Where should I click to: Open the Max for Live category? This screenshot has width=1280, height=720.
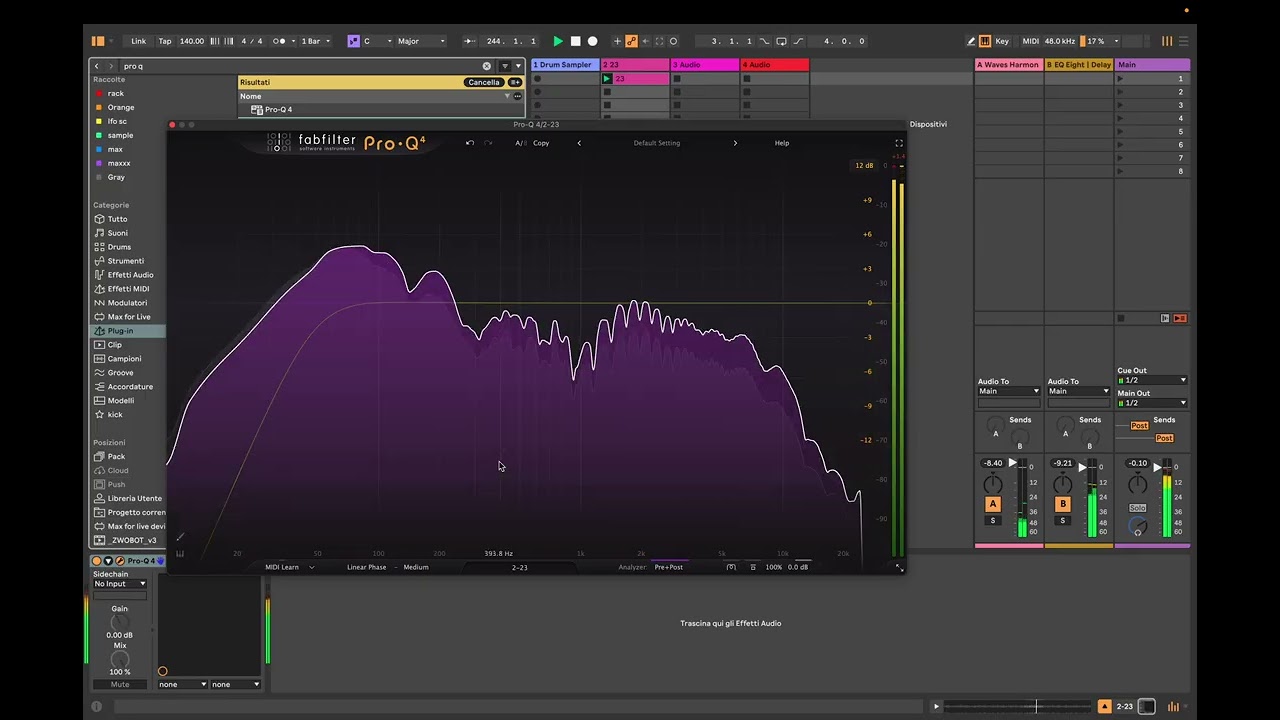[129, 317]
